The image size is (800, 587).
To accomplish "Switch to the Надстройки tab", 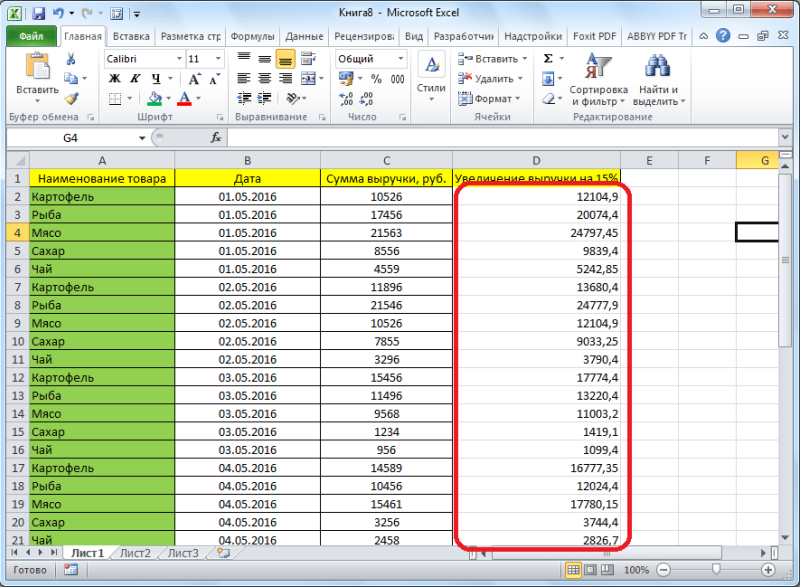I will [x=533, y=36].
